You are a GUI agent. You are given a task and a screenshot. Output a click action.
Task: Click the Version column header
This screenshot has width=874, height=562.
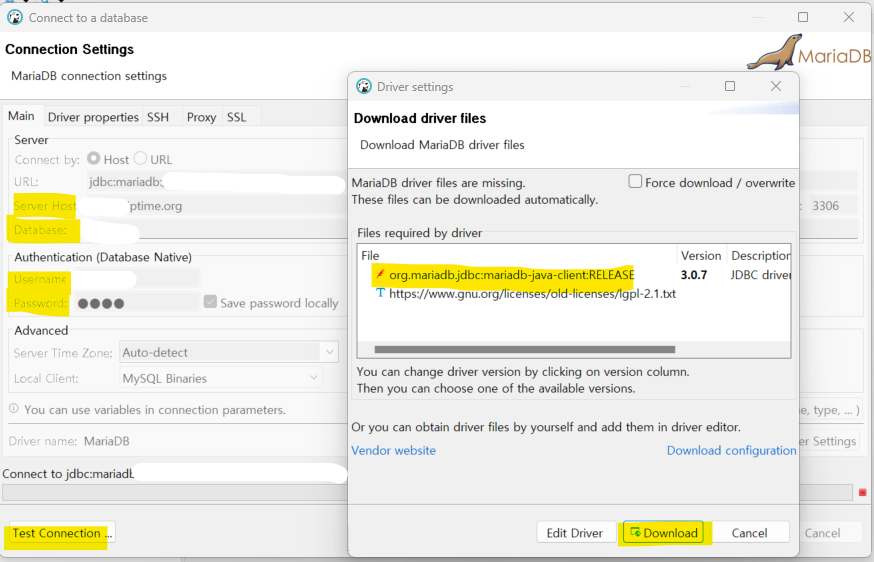pyautogui.click(x=701, y=255)
